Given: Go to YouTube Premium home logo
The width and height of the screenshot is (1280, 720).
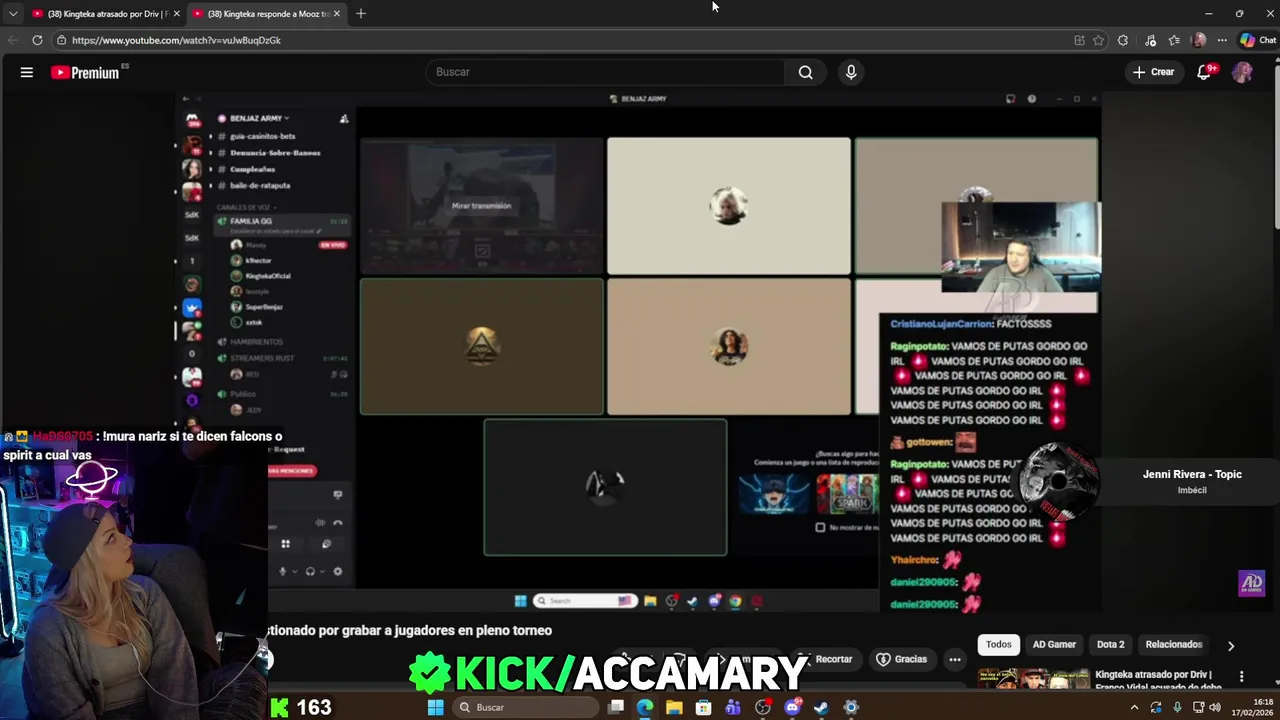Looking at the screenshot, I should click(x=86, y=72).
